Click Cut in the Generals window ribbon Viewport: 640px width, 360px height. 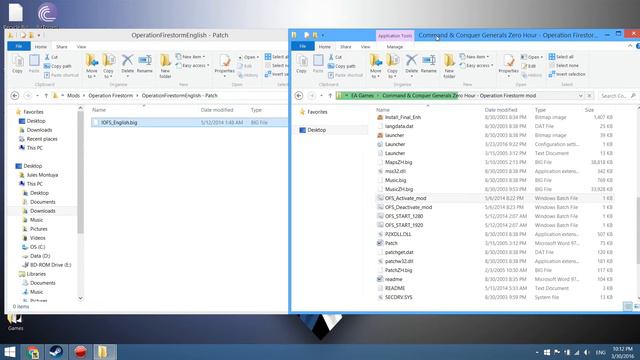click(x=336, y=57)
